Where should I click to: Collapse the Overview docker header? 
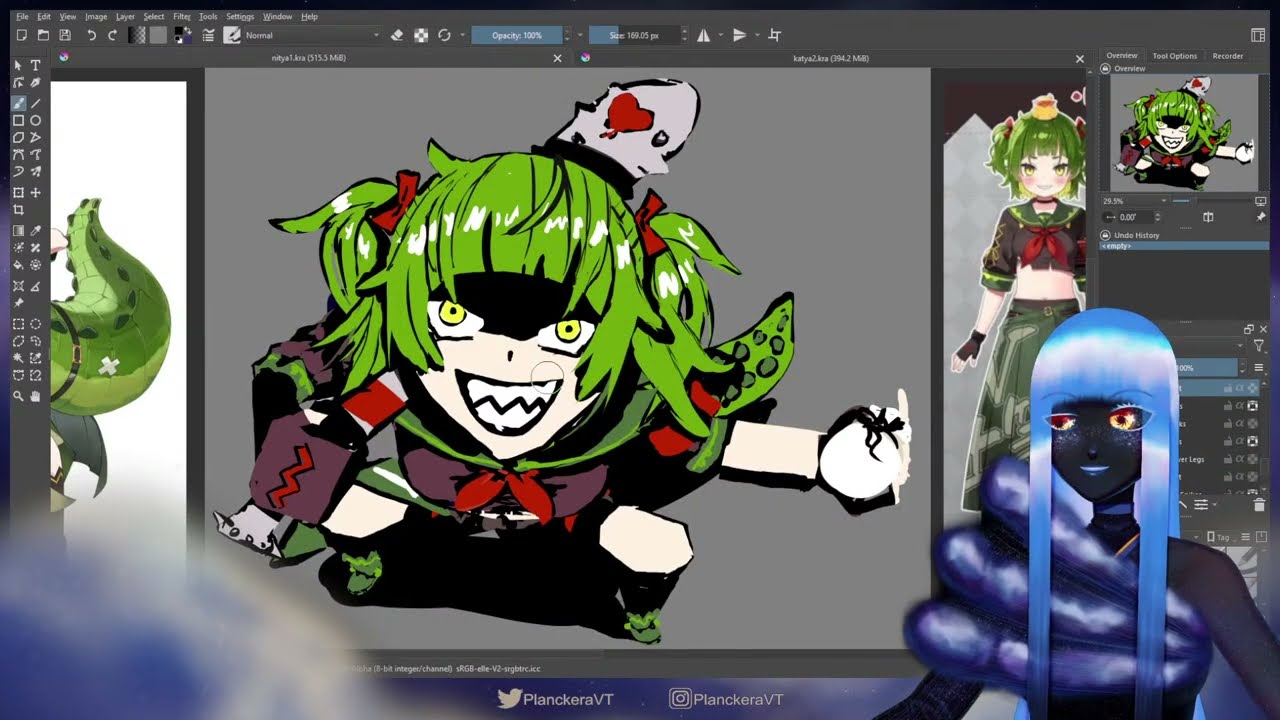coord(1105,69)
